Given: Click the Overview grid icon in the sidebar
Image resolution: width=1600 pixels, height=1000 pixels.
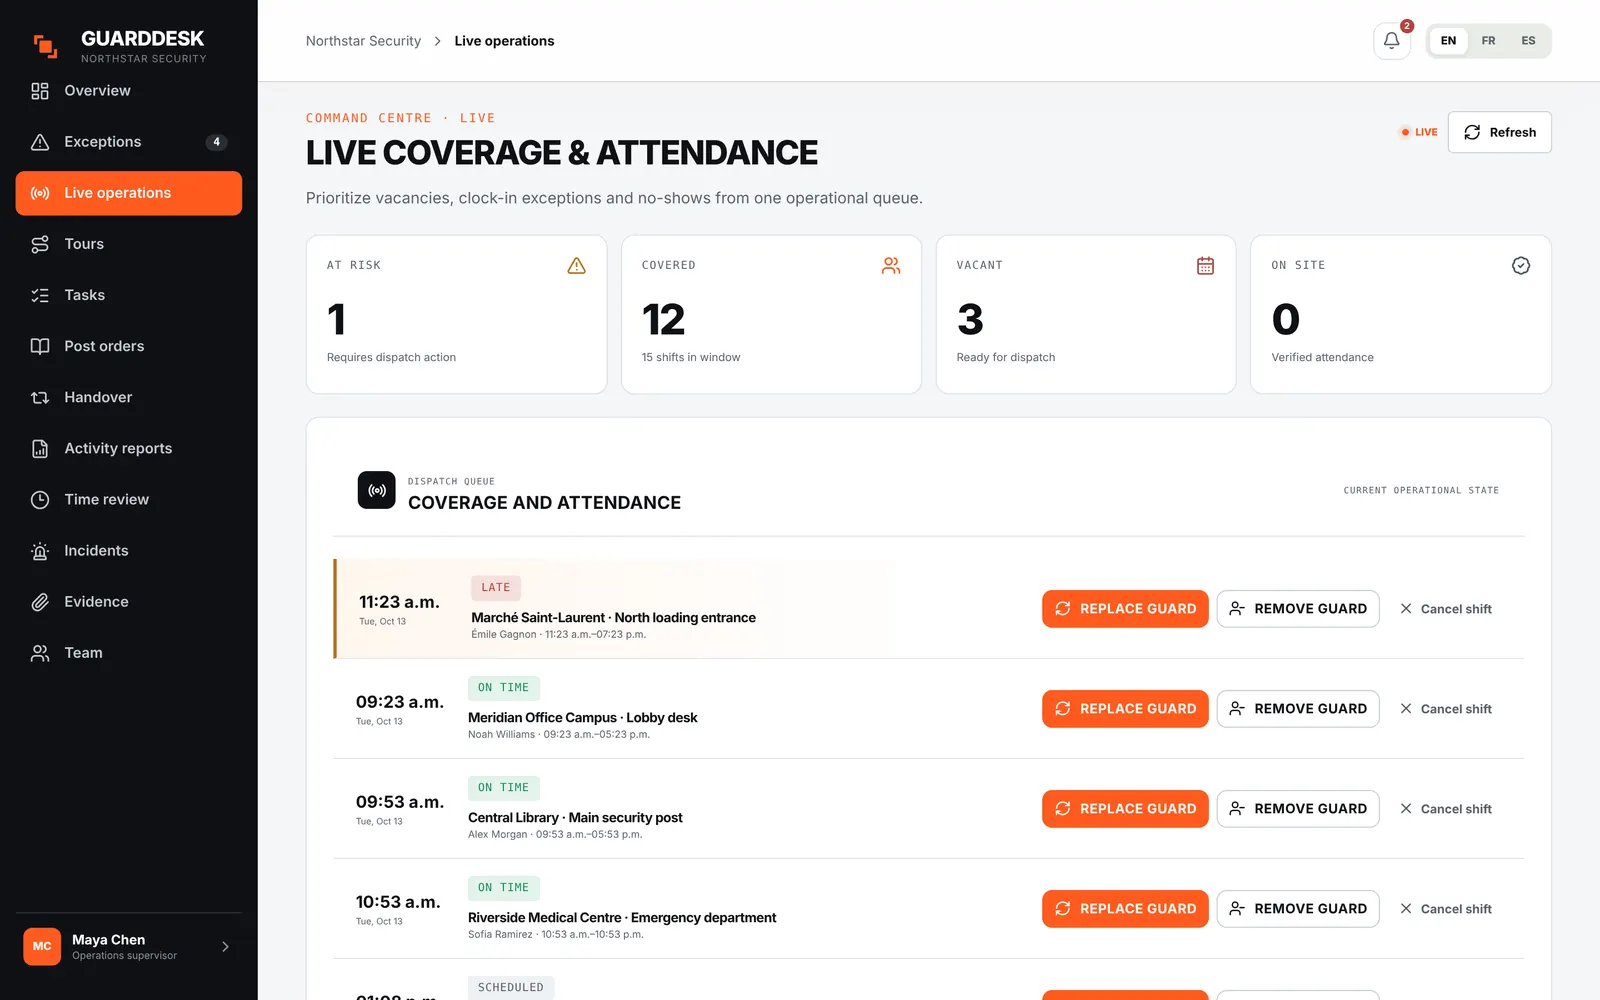Looking at the screenshot, I should pyautogui.click(x=40, y=91).
